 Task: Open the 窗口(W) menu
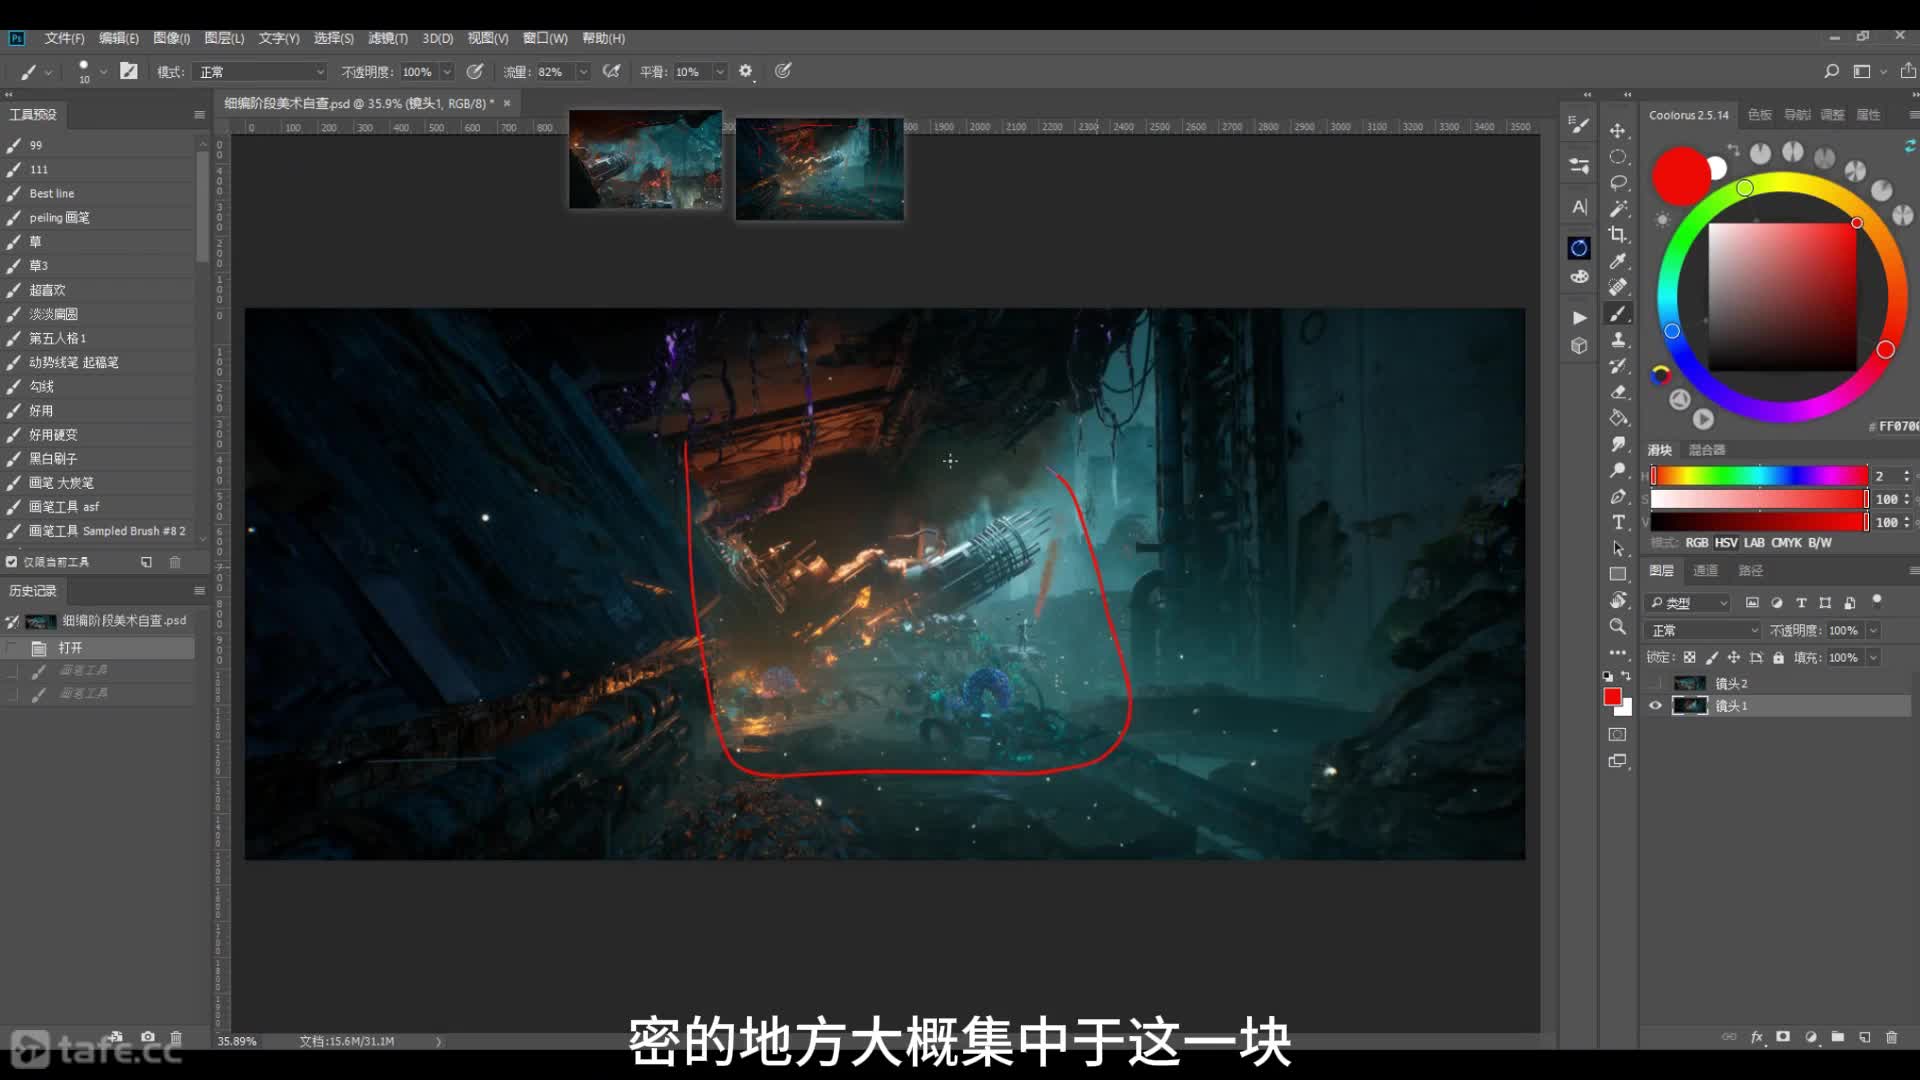[x=545, y=38]
